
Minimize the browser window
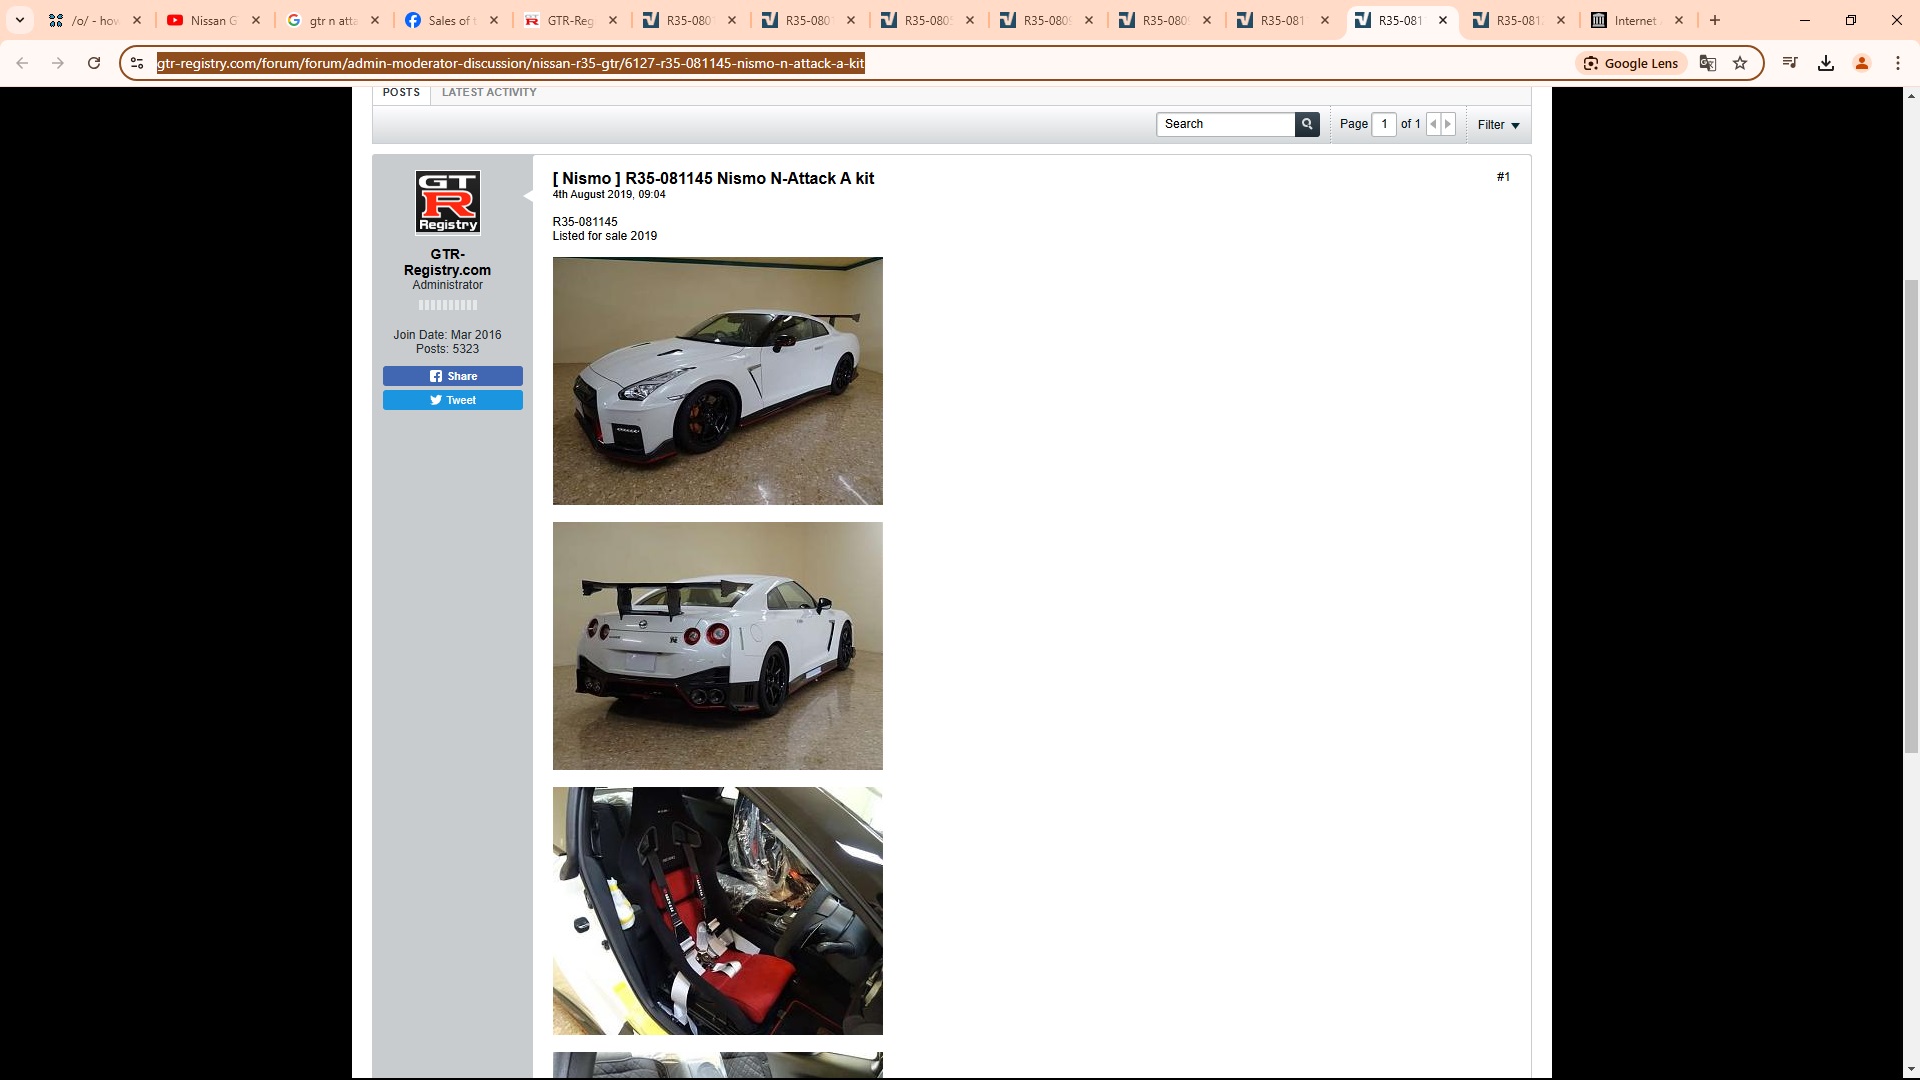click(x=1805, y=20)
